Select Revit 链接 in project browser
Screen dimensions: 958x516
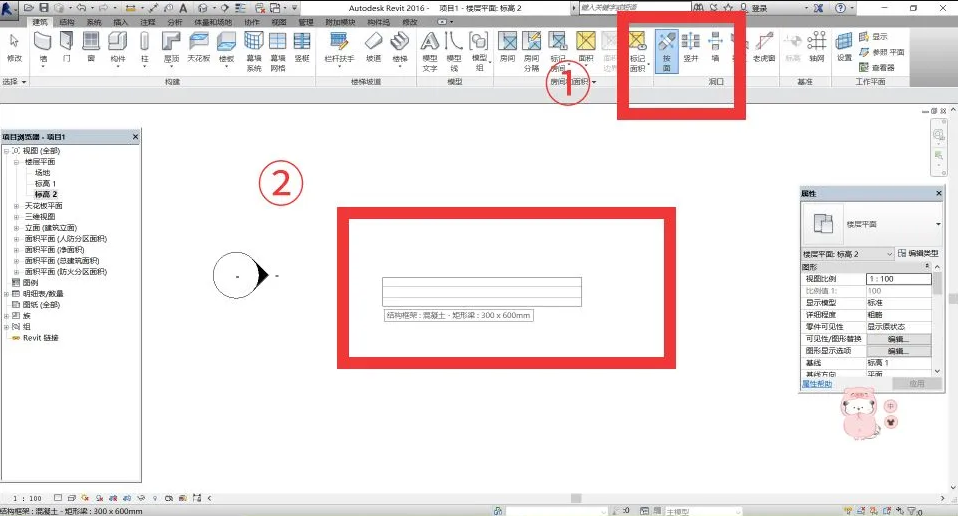click(x=40, y=338)
